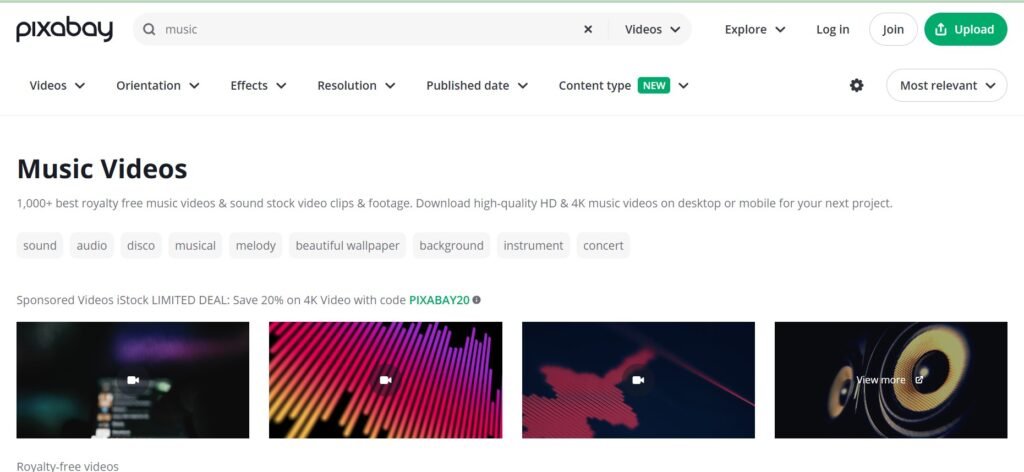
Task: Select the concert tag
Action: point(603,245)
